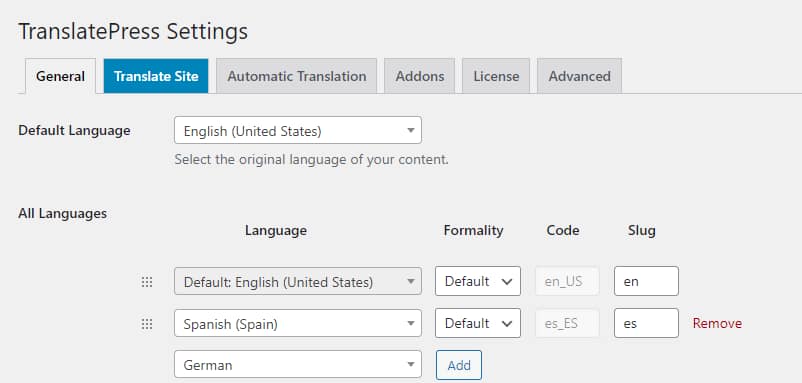The width and height of the screenshot is (802, 383).
Task: Open the Automatic Translation tab
Action: click(x=297, y=76)
